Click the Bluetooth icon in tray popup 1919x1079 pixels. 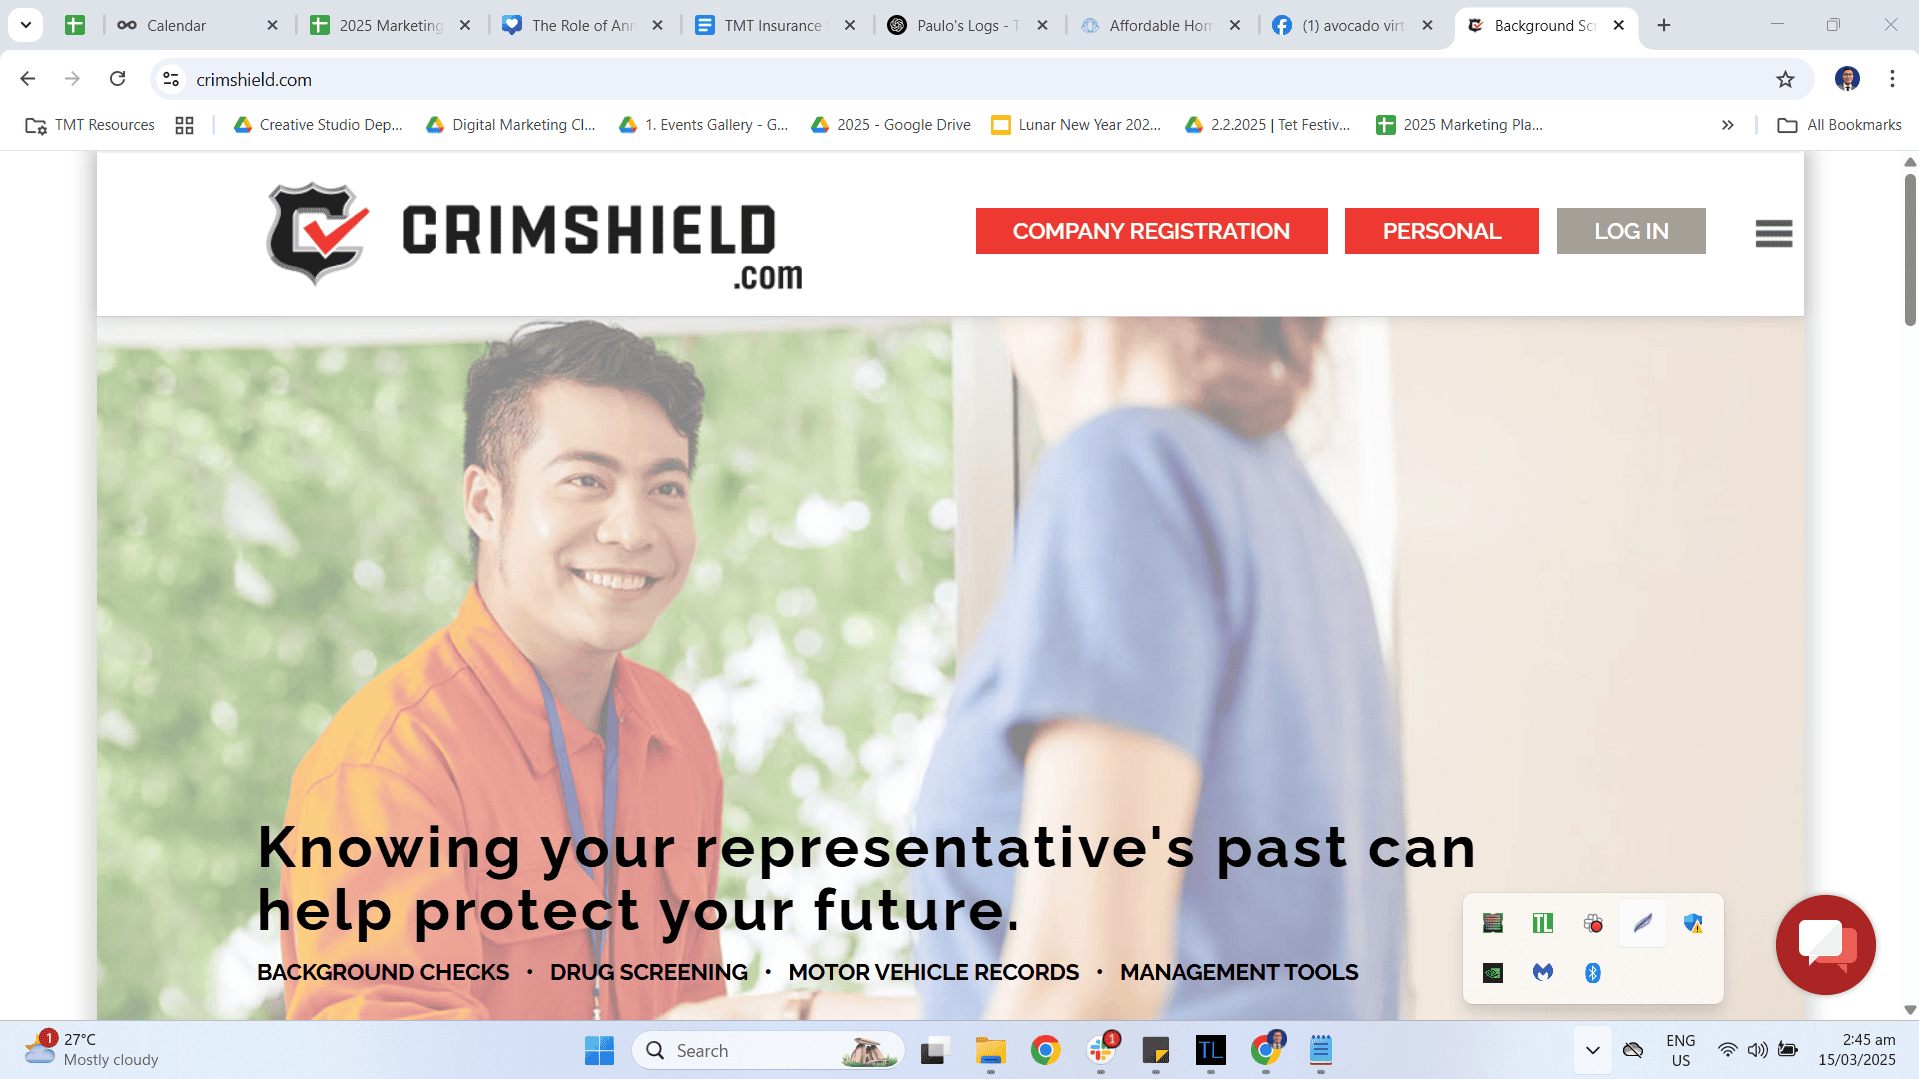click(x=1592, y=972)
